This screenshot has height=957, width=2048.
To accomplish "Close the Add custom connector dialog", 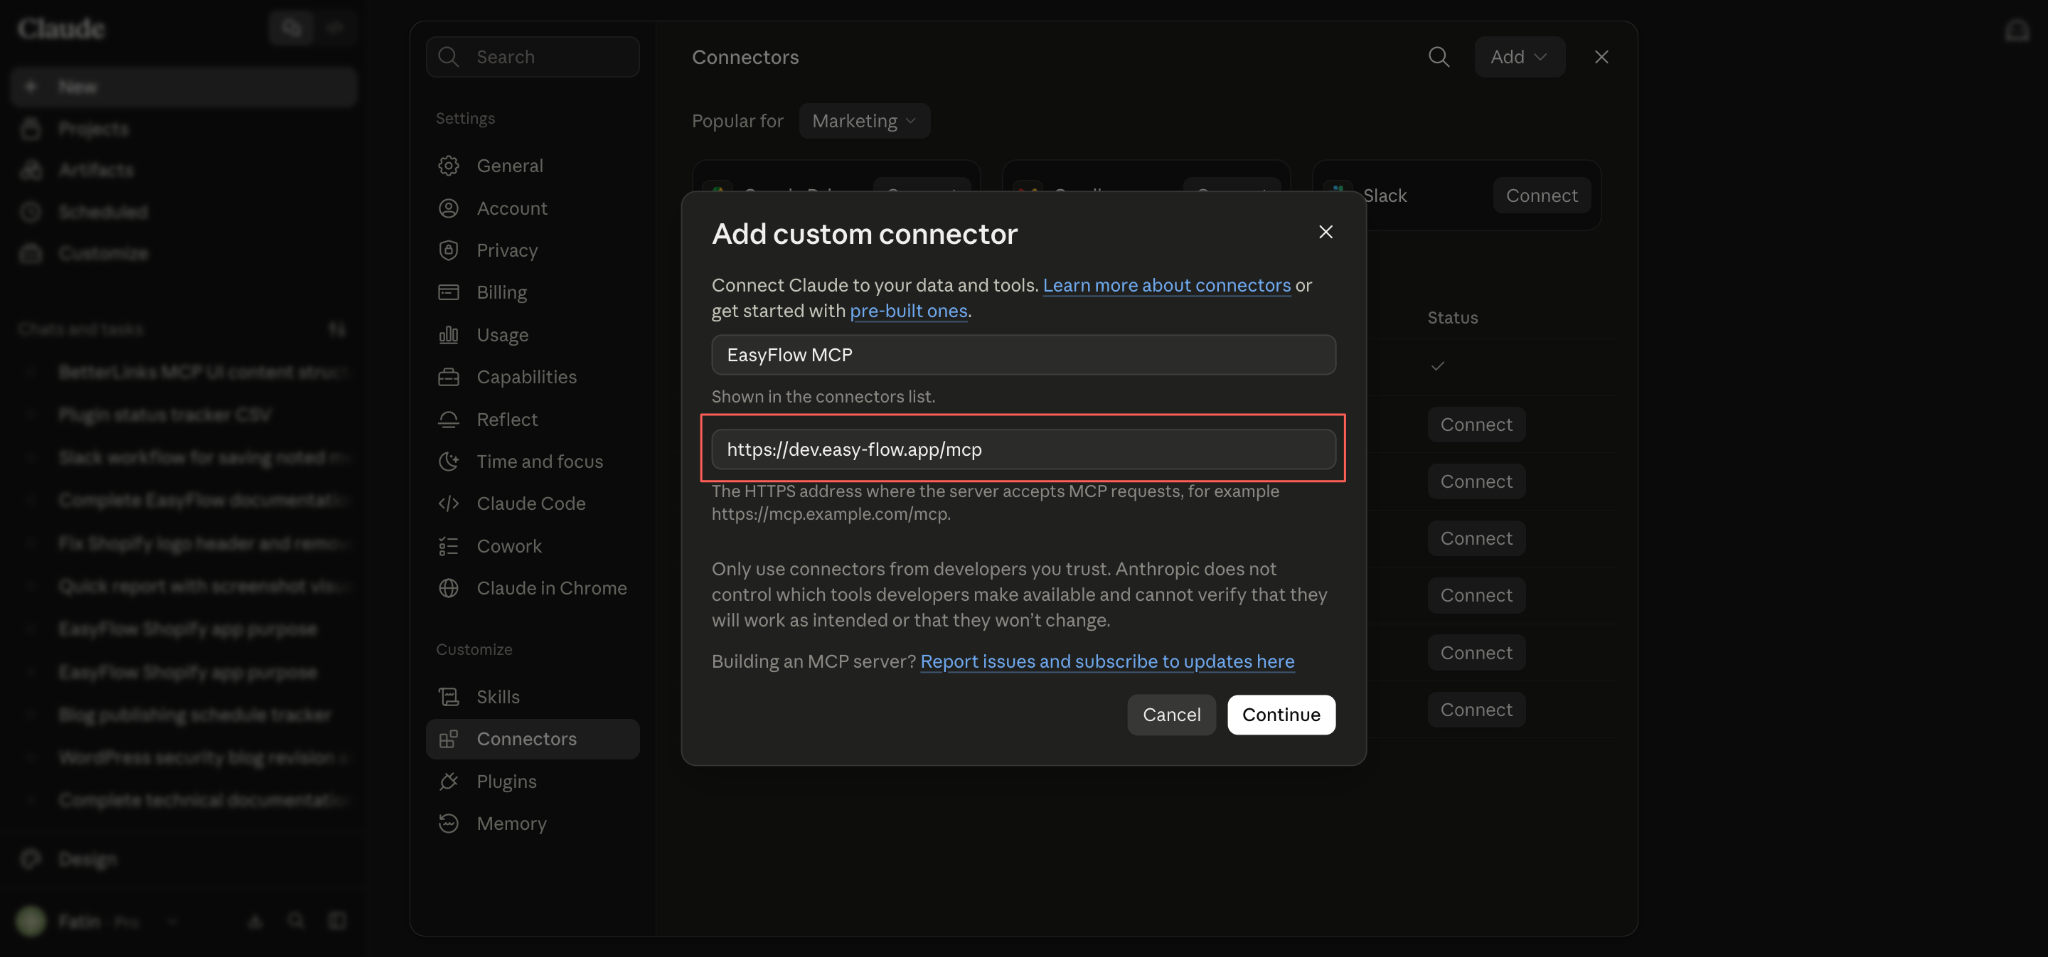I will pyautogui.click(x=1326, y=232).
